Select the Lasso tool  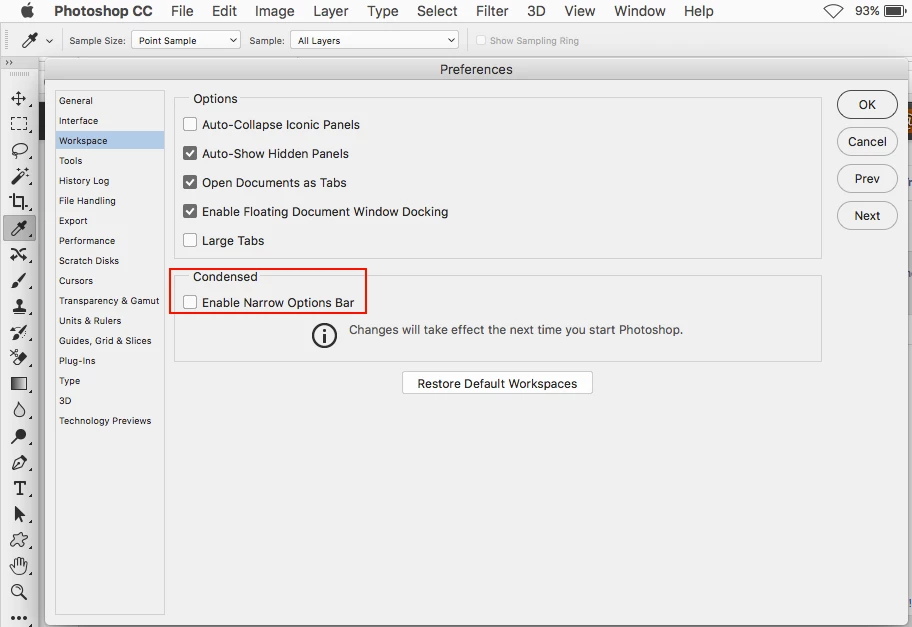click(19, 150)
